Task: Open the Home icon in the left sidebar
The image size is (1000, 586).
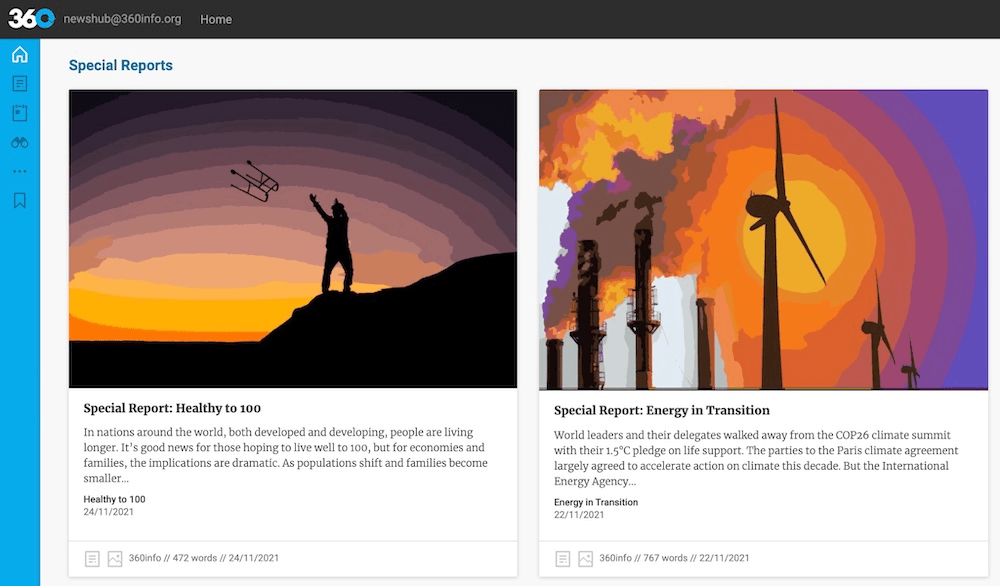Action: [x=19, y=54]
